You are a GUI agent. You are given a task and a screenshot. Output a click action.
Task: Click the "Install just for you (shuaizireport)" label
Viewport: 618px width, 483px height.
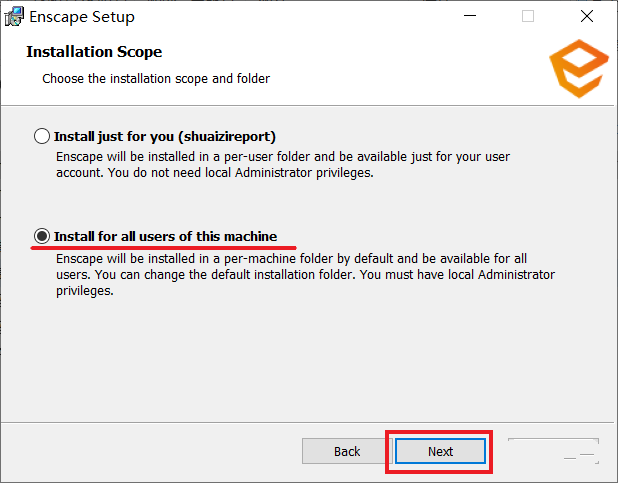coord(165,136)
